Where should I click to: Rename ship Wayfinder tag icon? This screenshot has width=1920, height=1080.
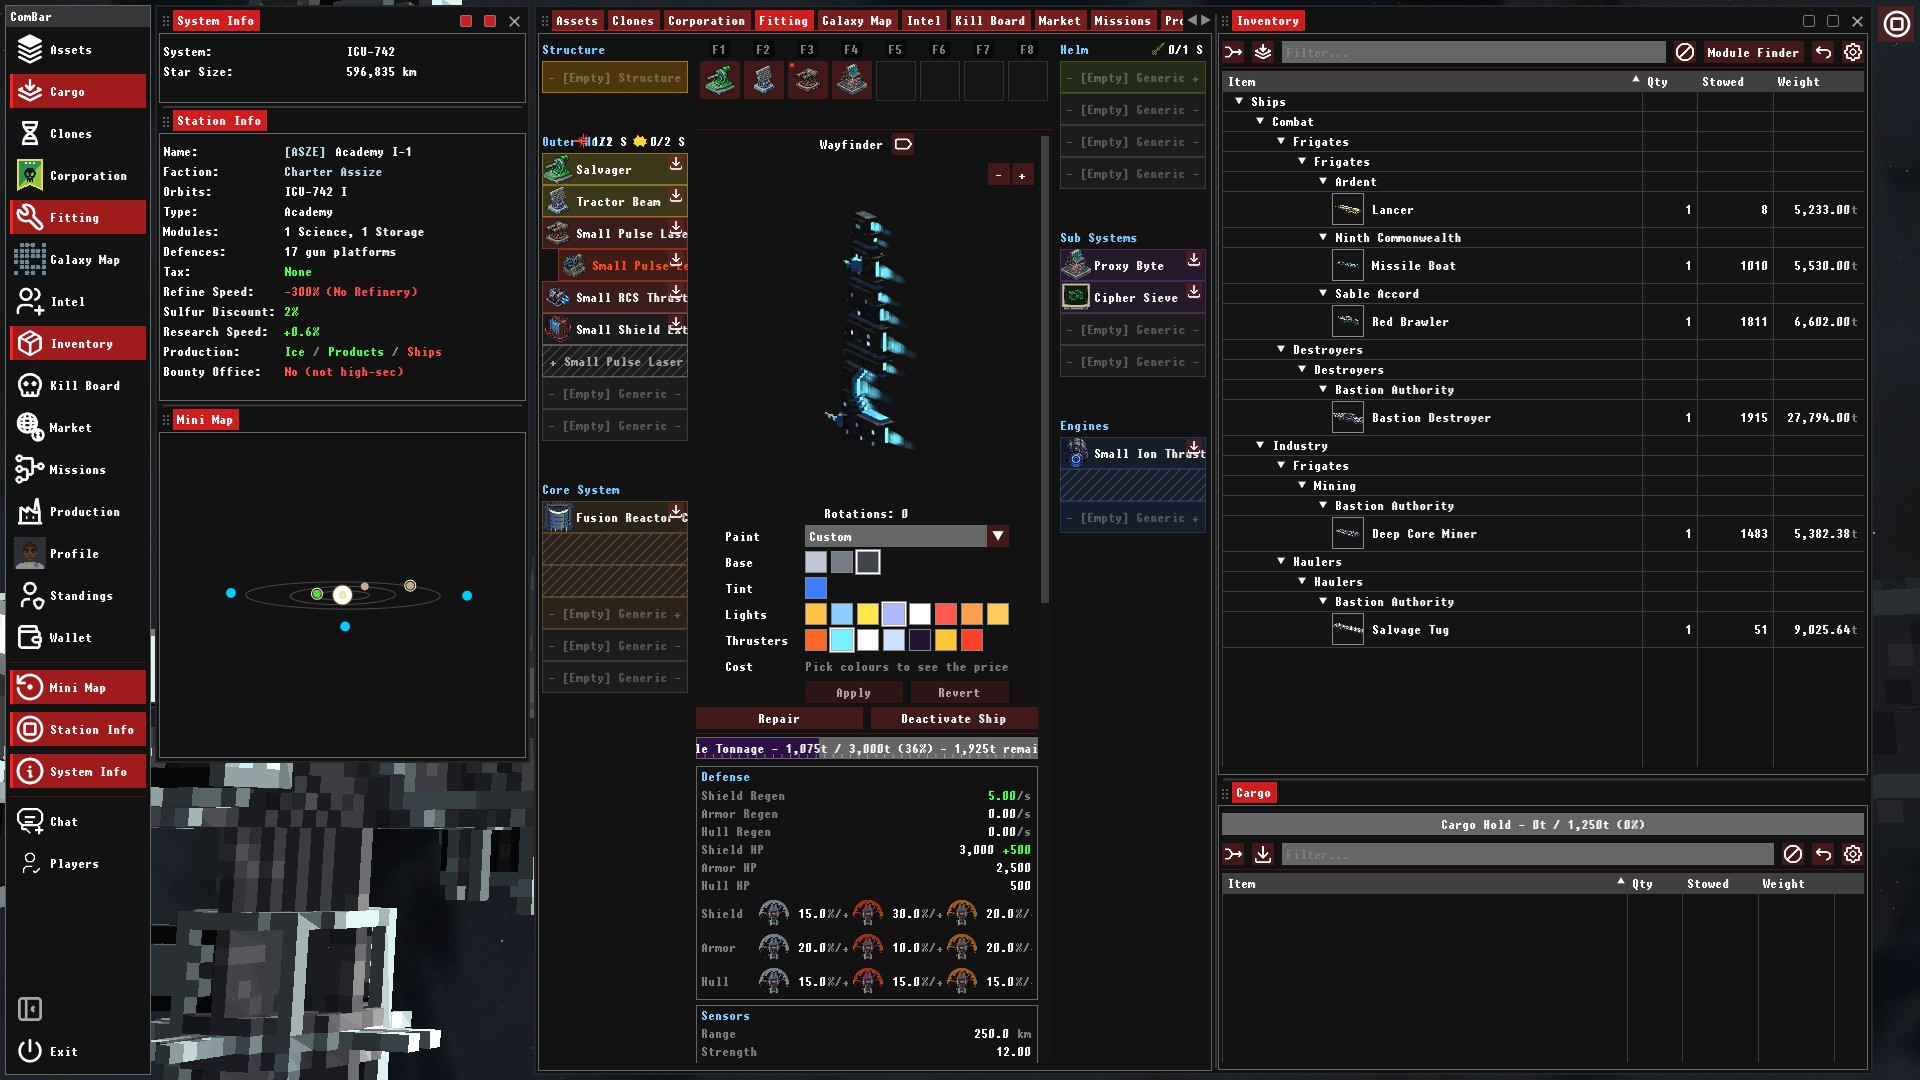903,145
